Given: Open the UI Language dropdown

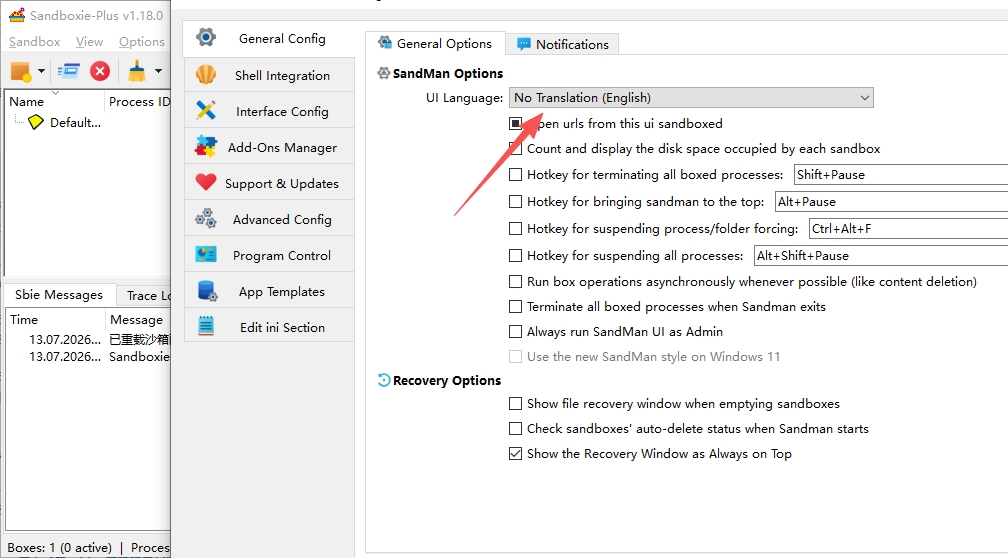Looking at the screenshot, I should [x=691, y=98].
